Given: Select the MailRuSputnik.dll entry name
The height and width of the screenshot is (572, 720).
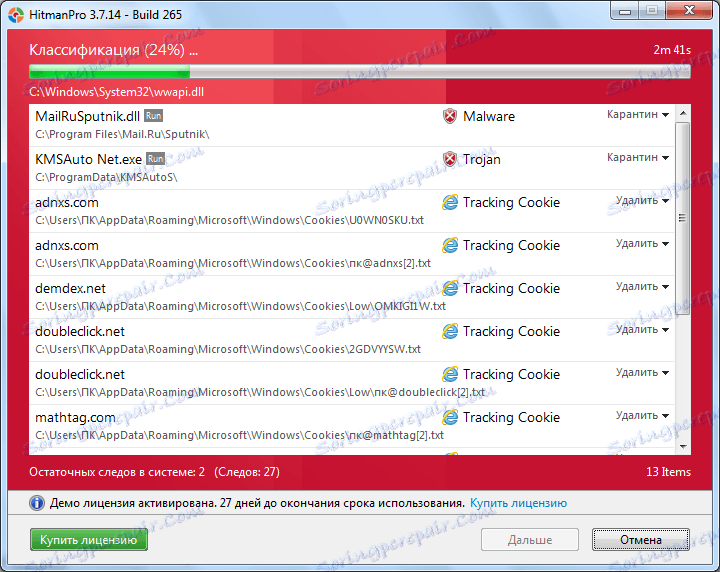Looking at the screenshot, I should click(87, 117).
